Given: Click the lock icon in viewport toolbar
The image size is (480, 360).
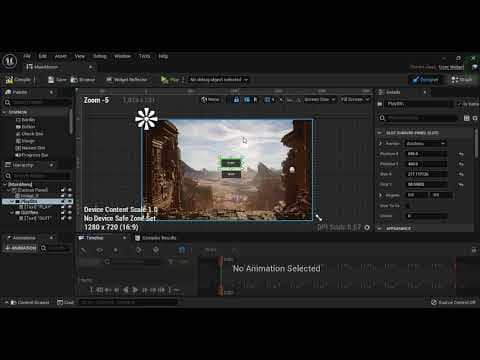Looking at the screenshot, I should point(236,99).
